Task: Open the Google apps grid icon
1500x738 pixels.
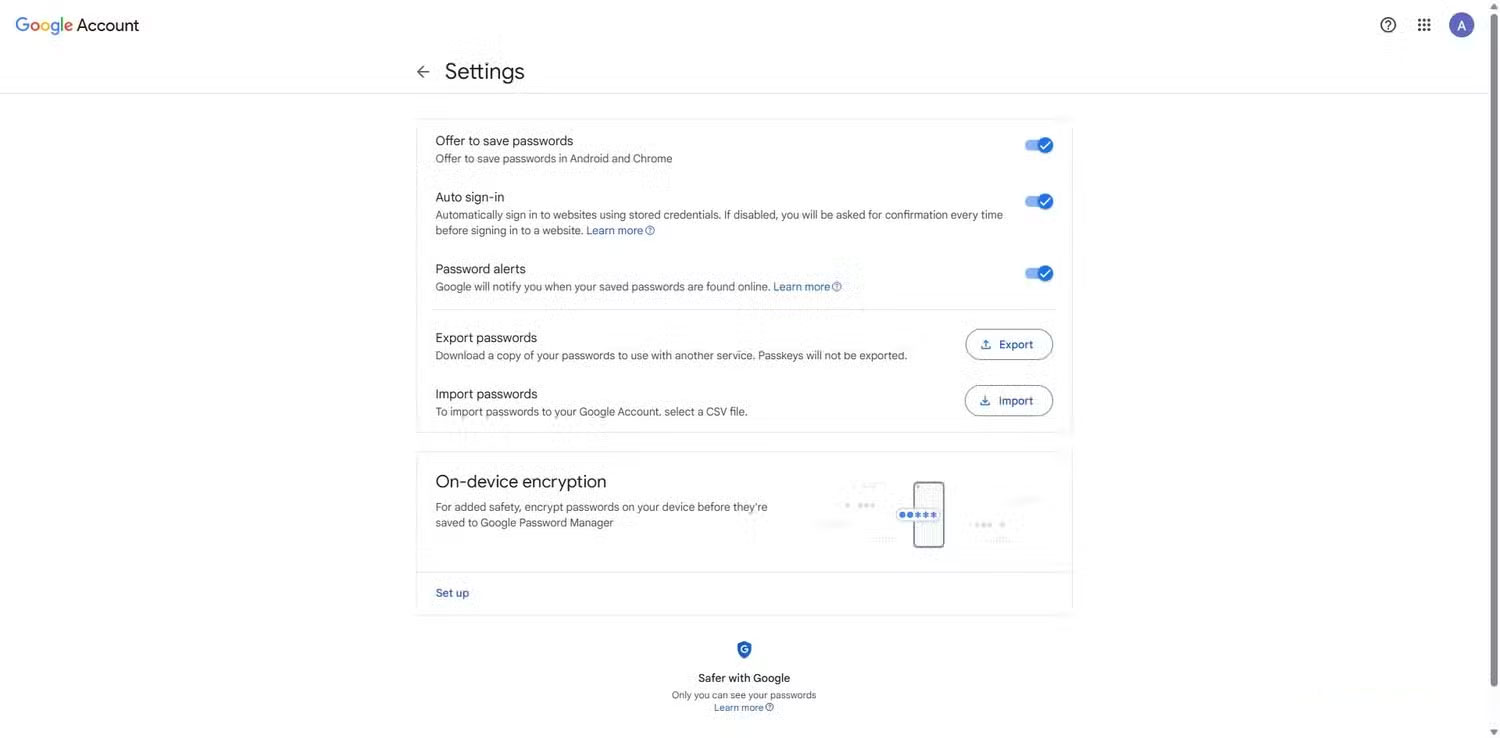Action: [1424, 25]
